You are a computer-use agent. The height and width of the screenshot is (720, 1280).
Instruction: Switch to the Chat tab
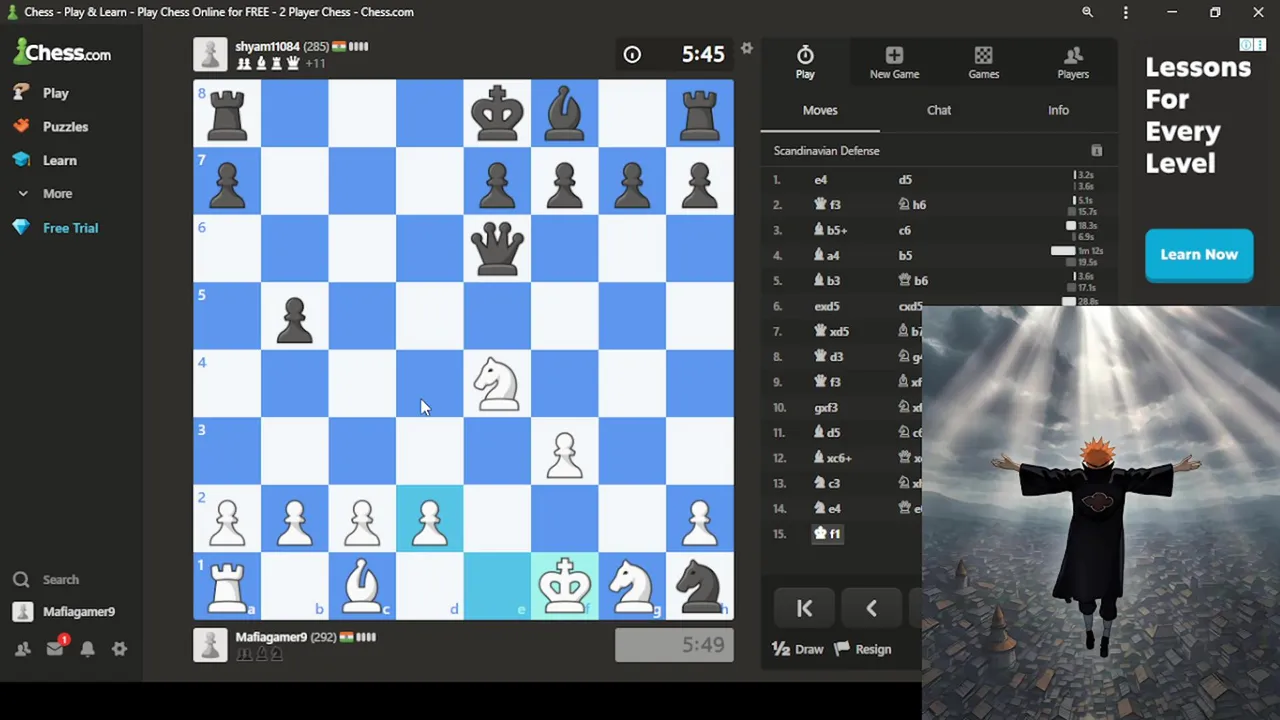(939, 110)
